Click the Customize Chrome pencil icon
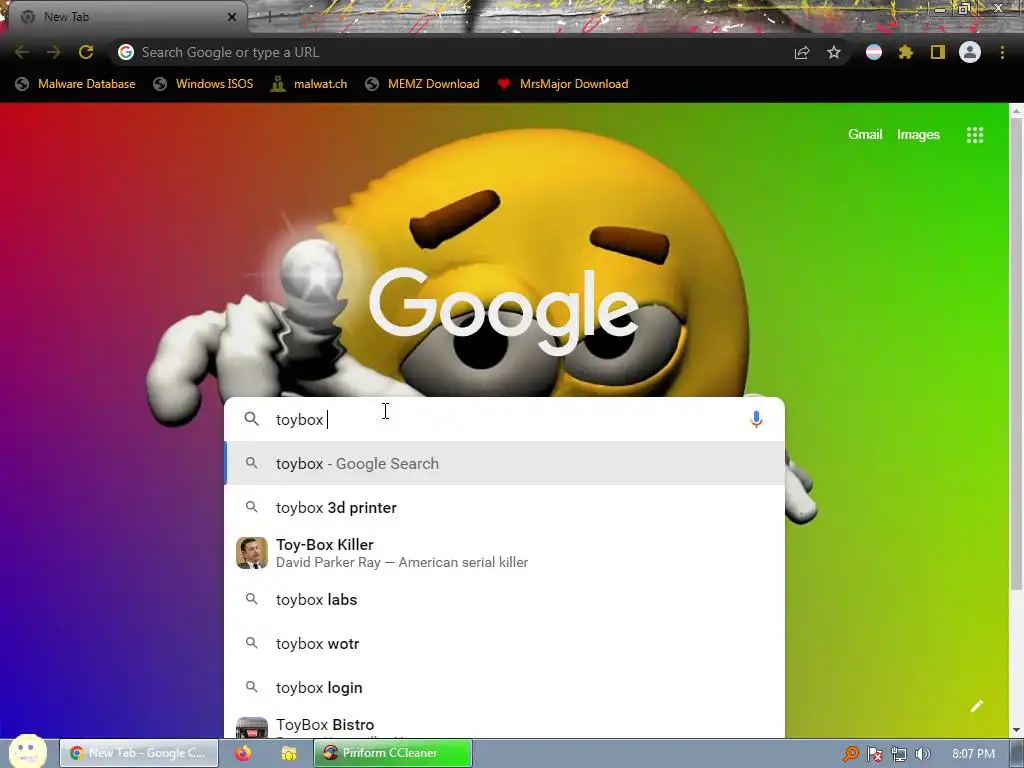The width and height of the screenshot is (1024, 768). point(977,706)
